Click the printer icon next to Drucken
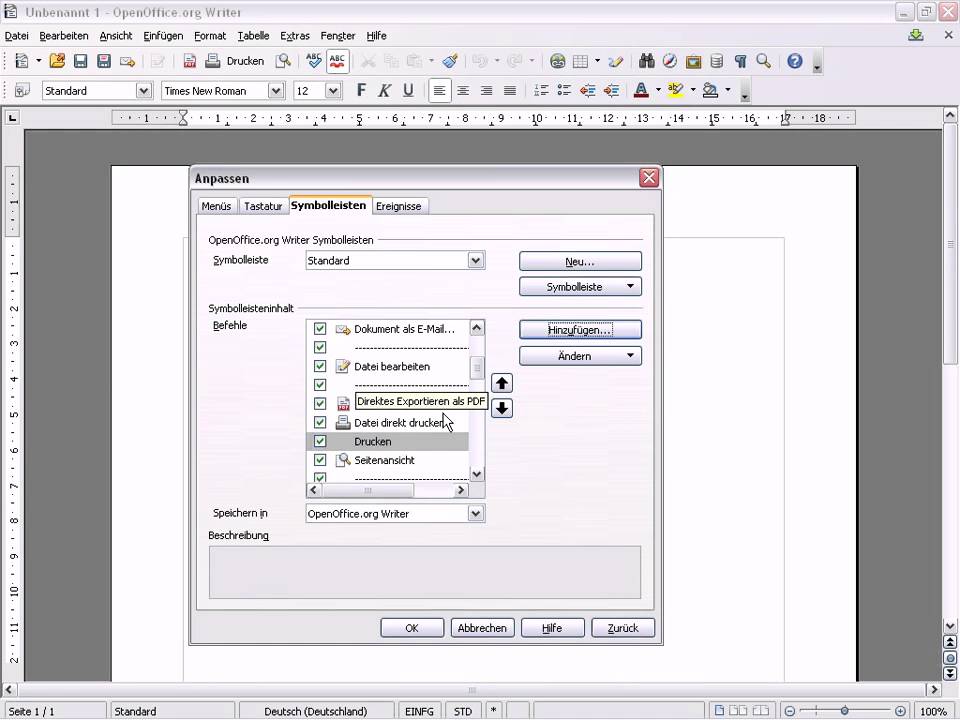The height and width of the screenshot is (720, 960). point(212,61)
